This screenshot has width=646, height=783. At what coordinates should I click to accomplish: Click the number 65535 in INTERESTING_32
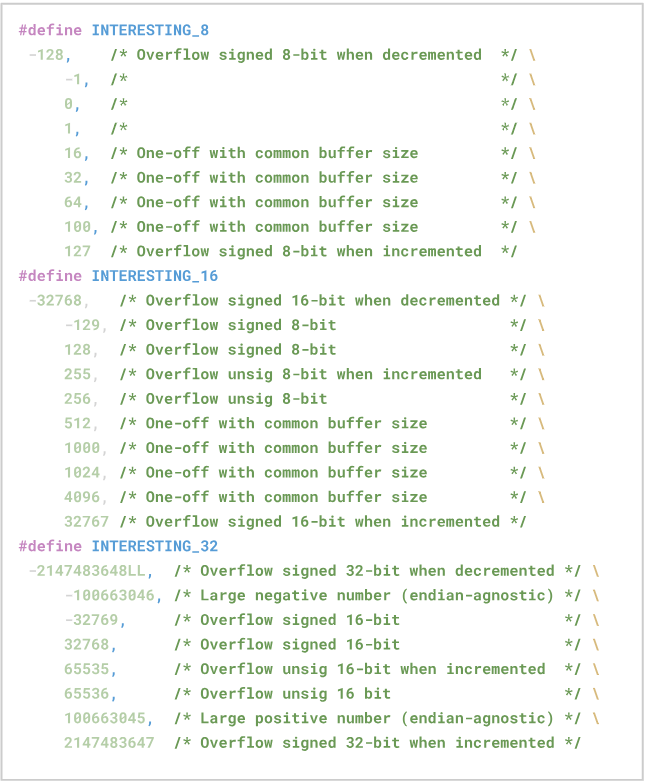coord(86,669)
